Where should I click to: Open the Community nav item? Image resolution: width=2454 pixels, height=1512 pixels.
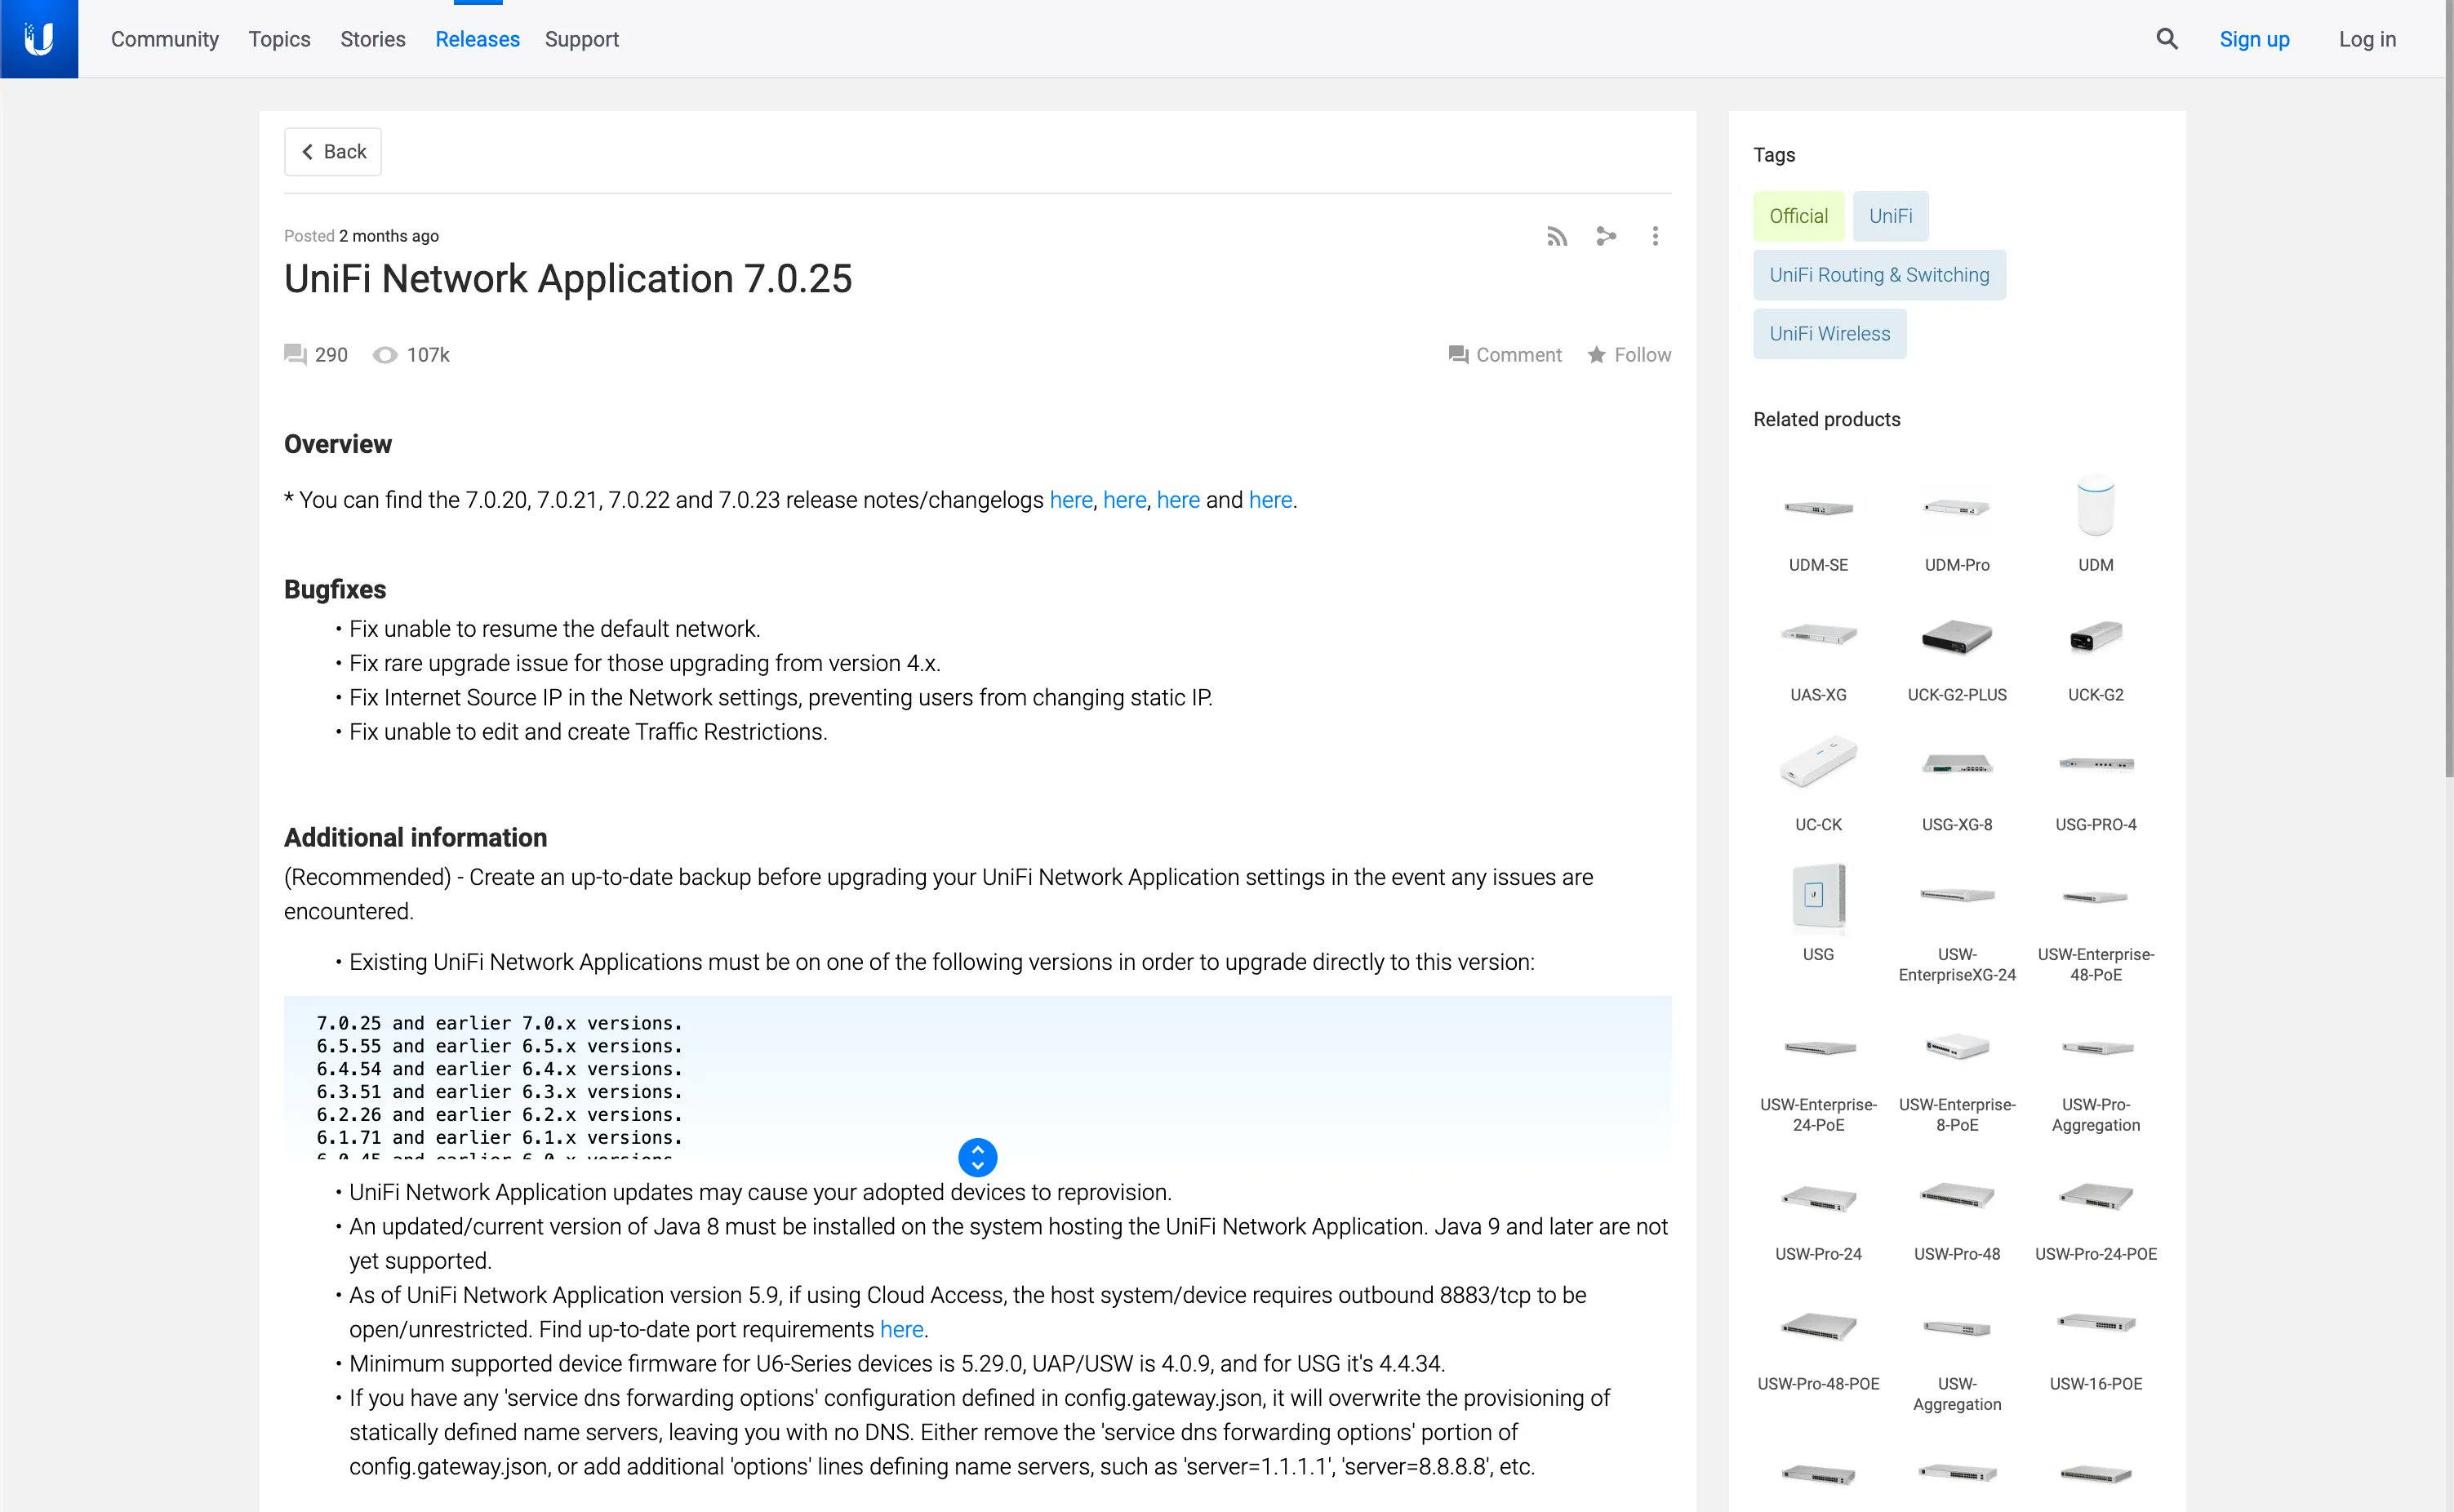(165, 39)
